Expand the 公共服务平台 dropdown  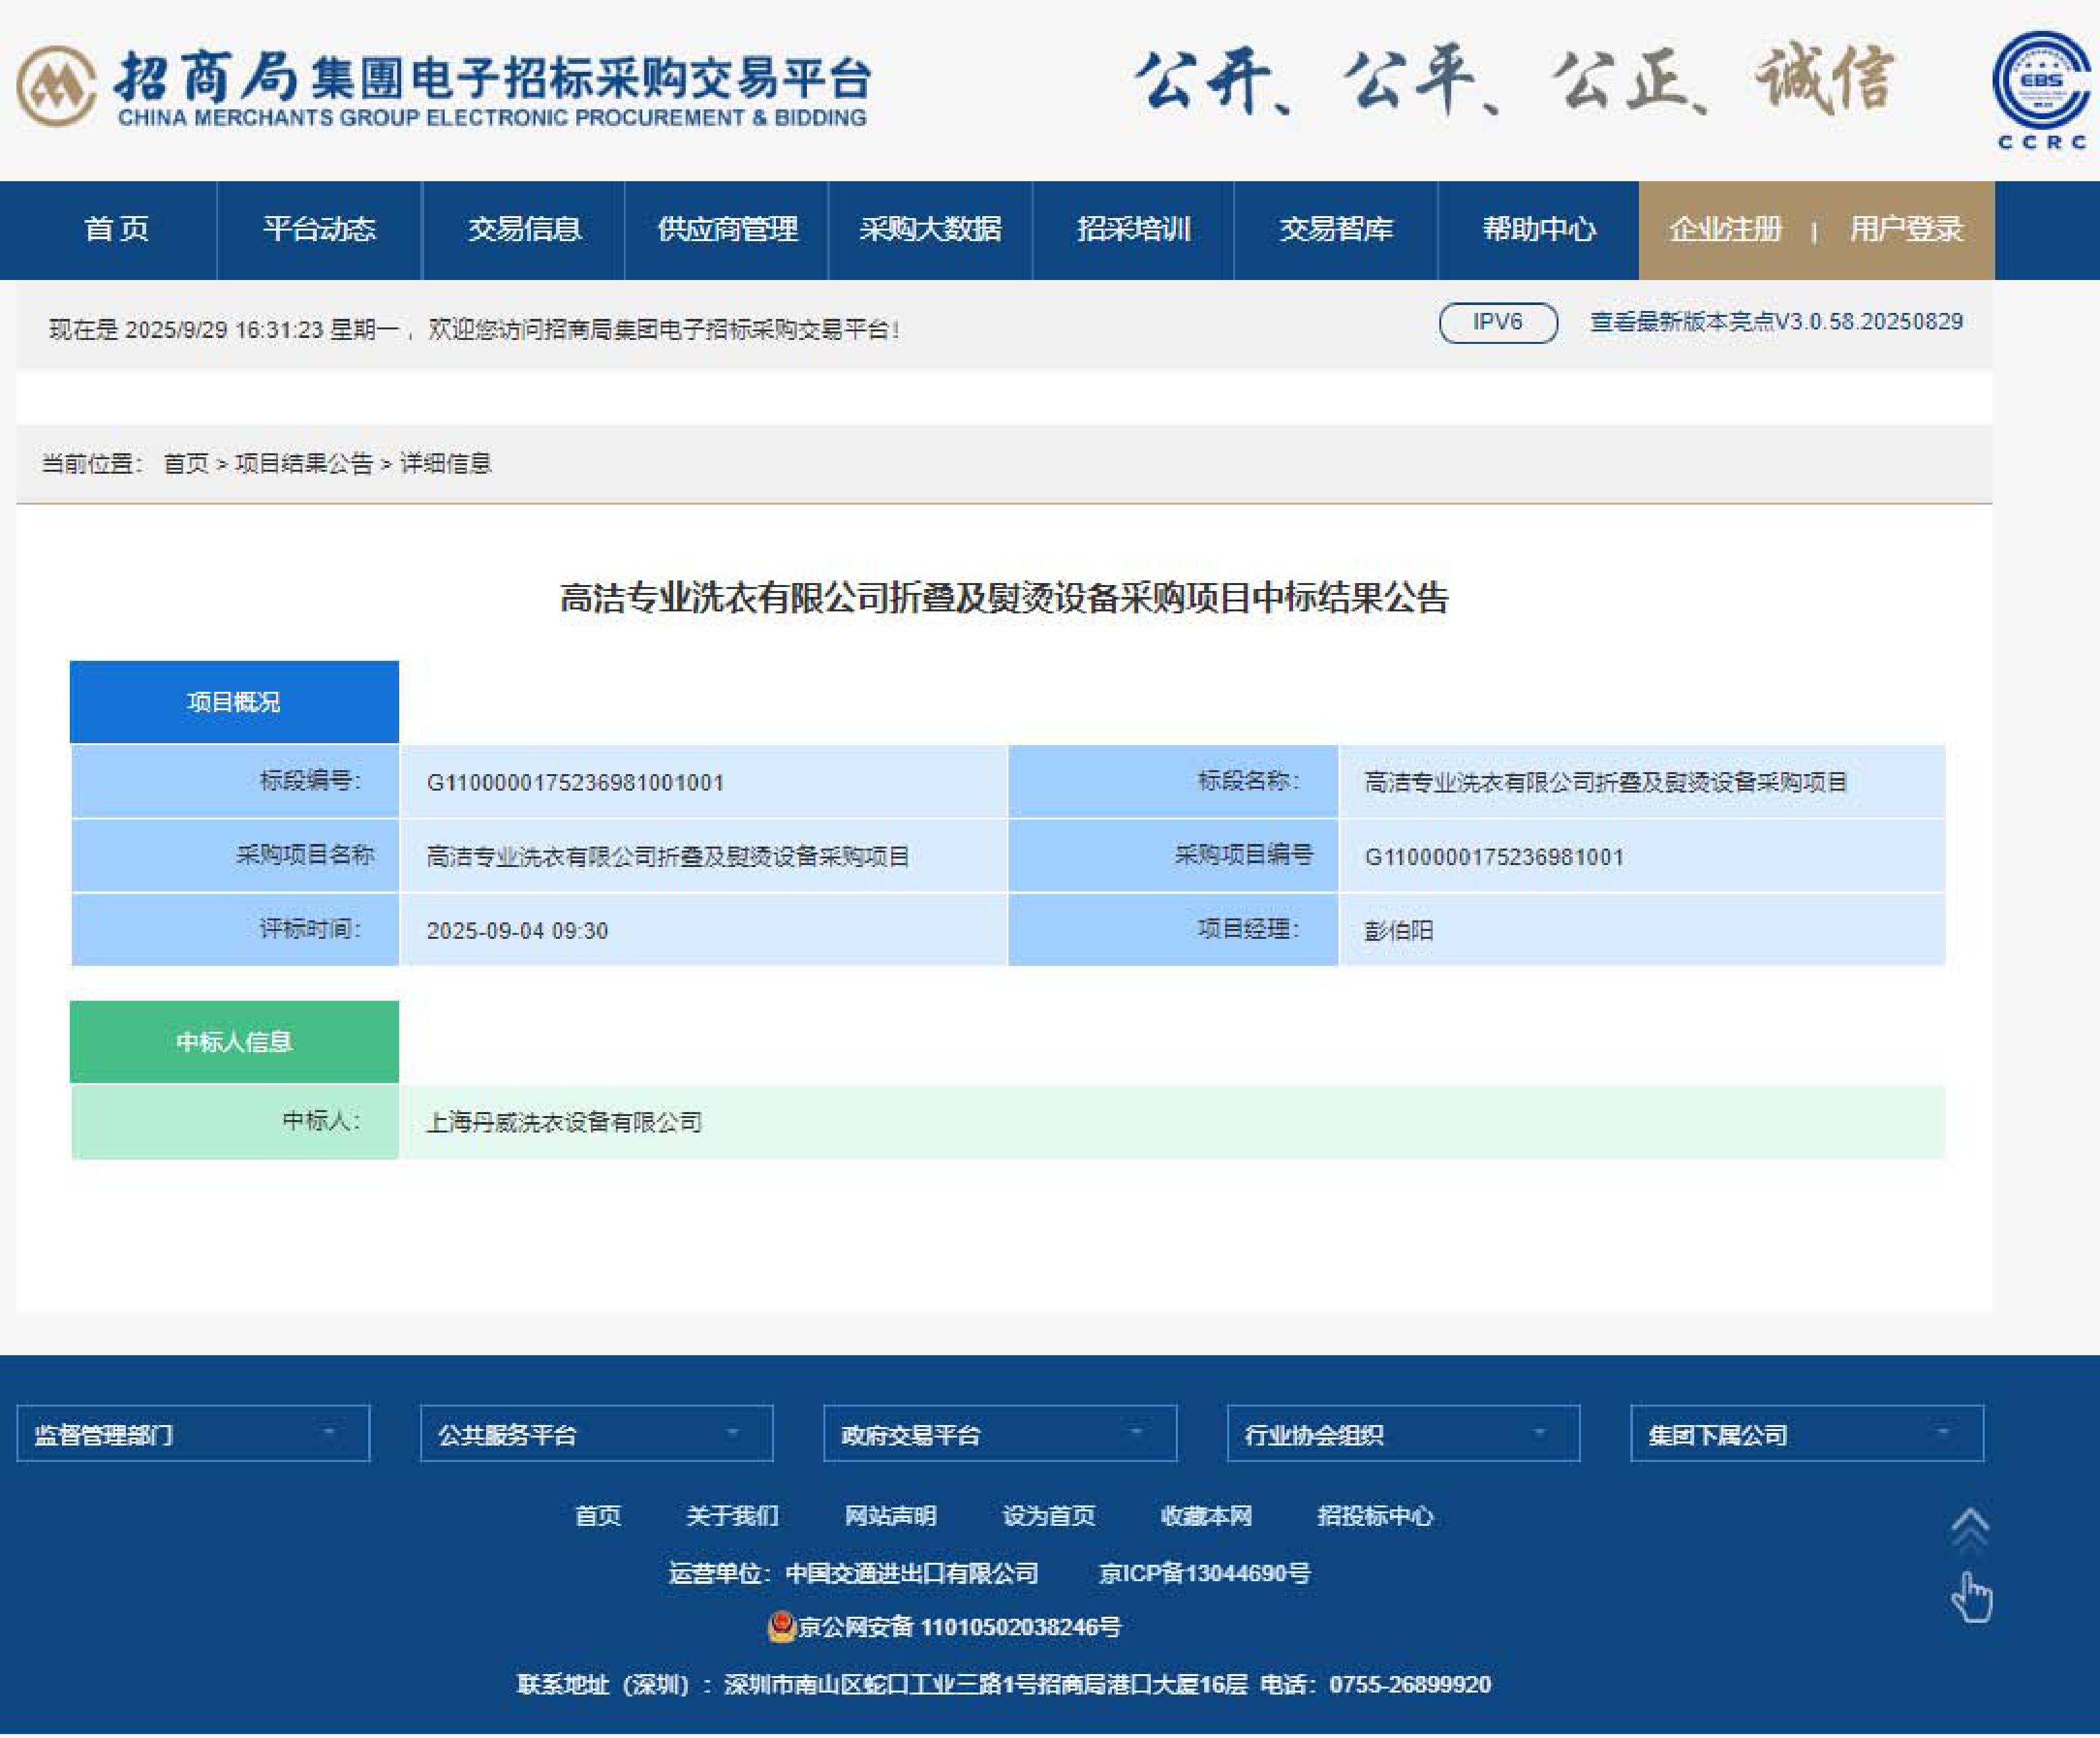click(x=596, y=1434)
